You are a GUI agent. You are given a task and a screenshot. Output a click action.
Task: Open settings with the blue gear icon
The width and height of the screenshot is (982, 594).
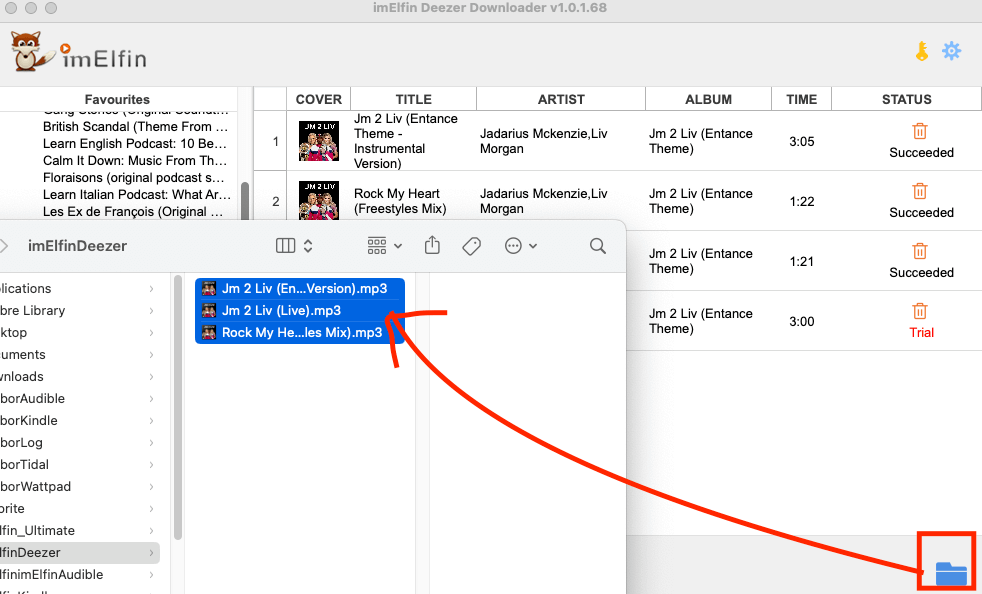tap(951, 51)
